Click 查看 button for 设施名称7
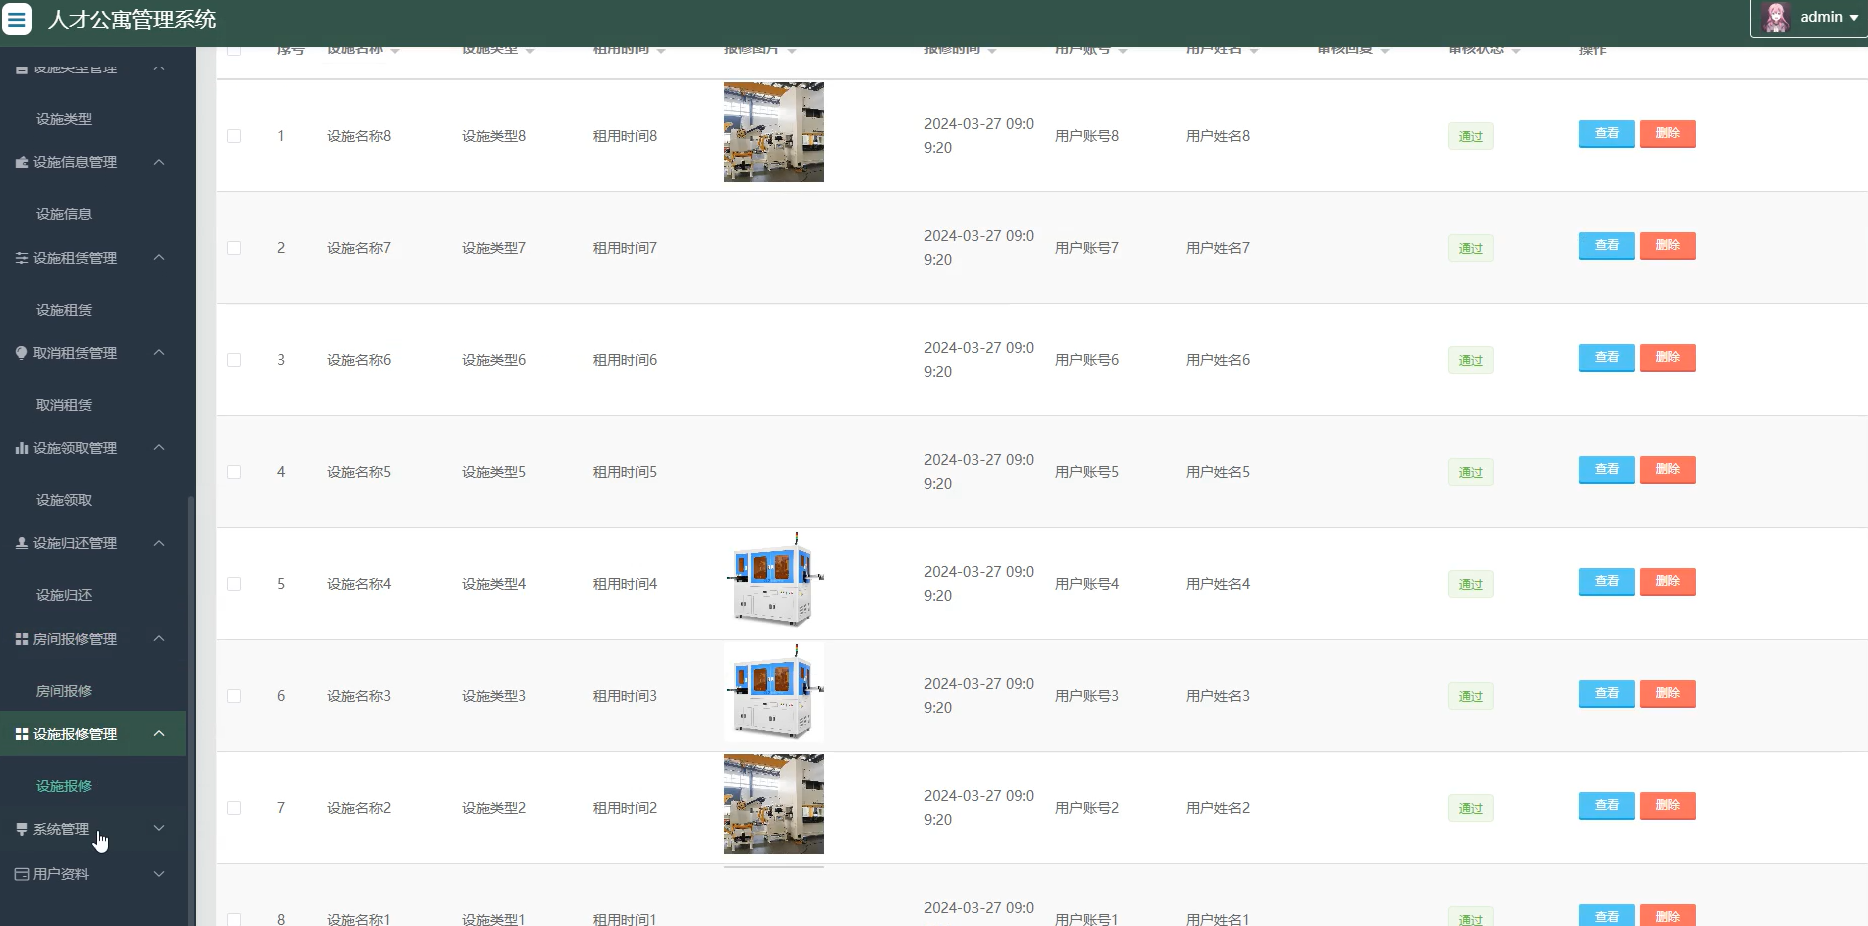The width and height of the screenshot is (1868, 926). 1606,246
